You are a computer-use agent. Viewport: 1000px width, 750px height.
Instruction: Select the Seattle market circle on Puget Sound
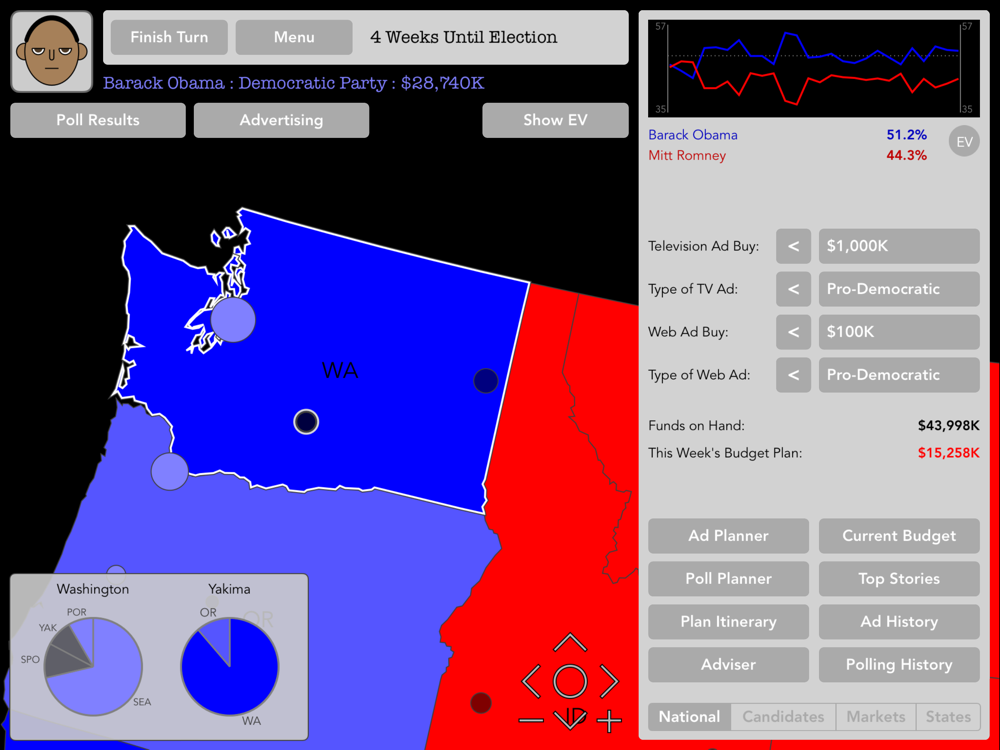[x=233, y=320]
